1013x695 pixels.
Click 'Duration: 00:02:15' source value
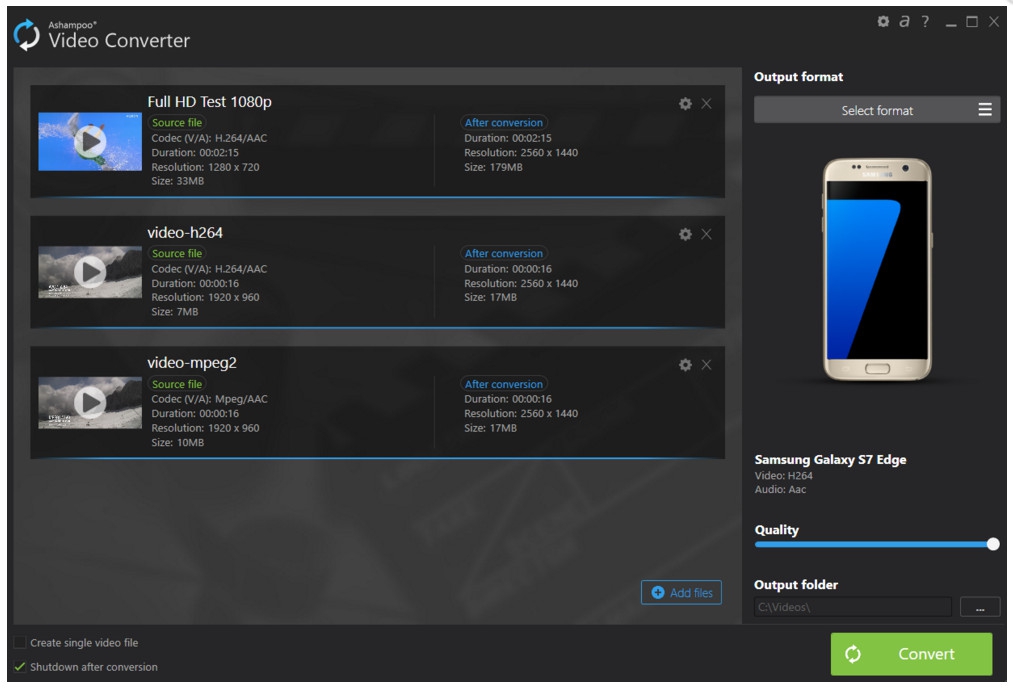pos(194,153)
